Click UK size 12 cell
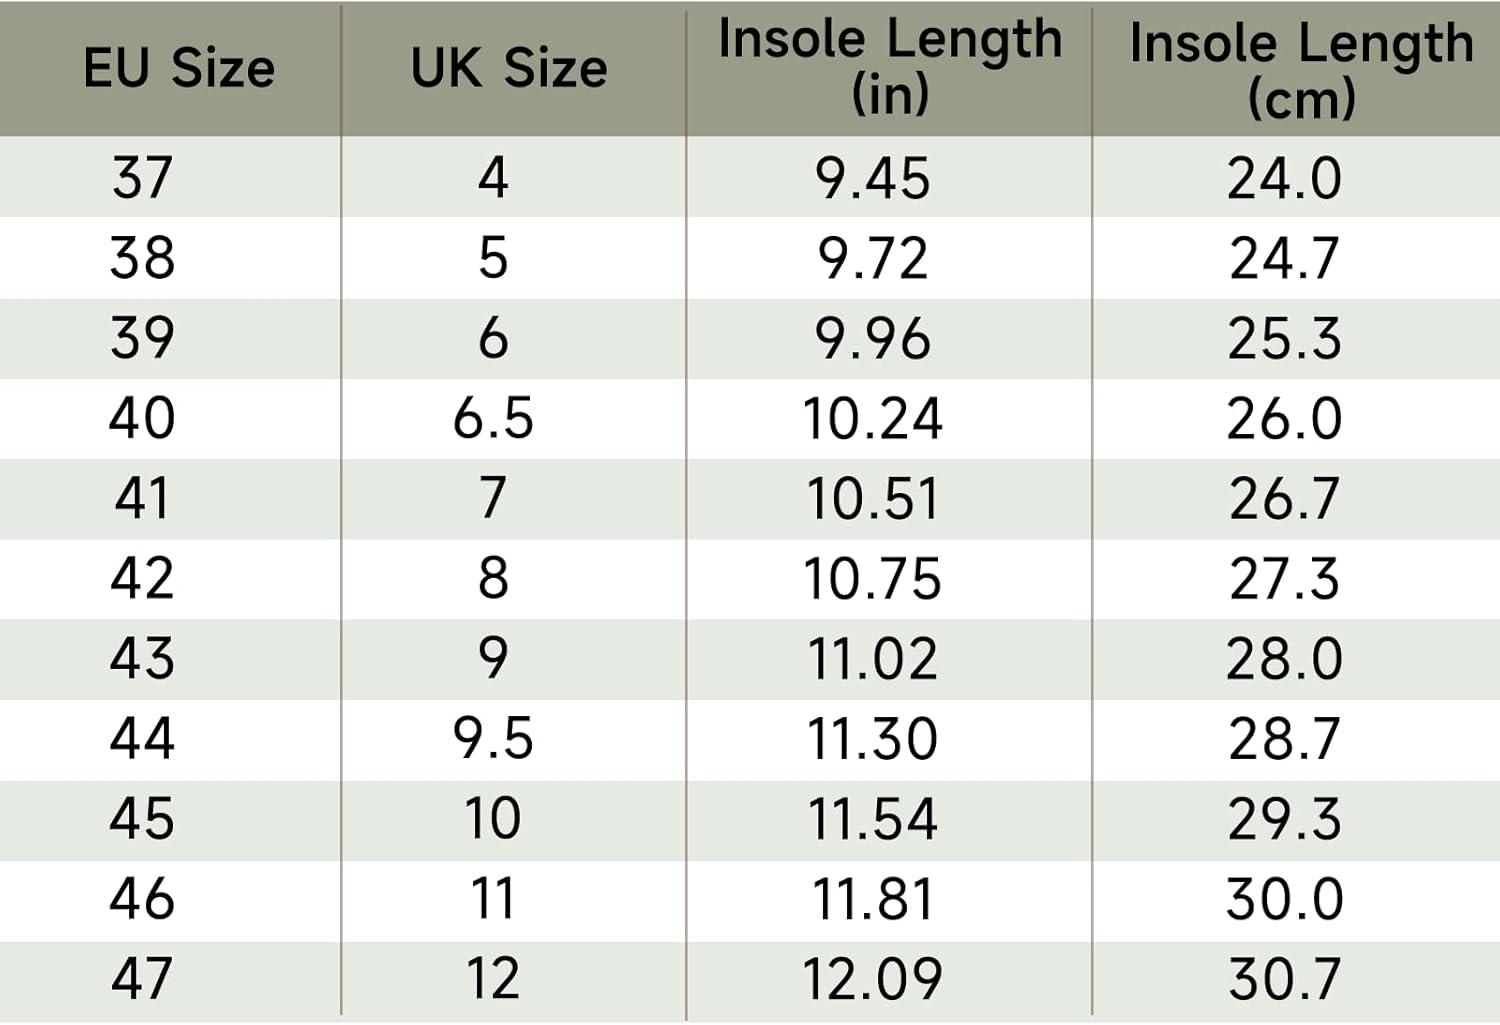 [493, 978]
